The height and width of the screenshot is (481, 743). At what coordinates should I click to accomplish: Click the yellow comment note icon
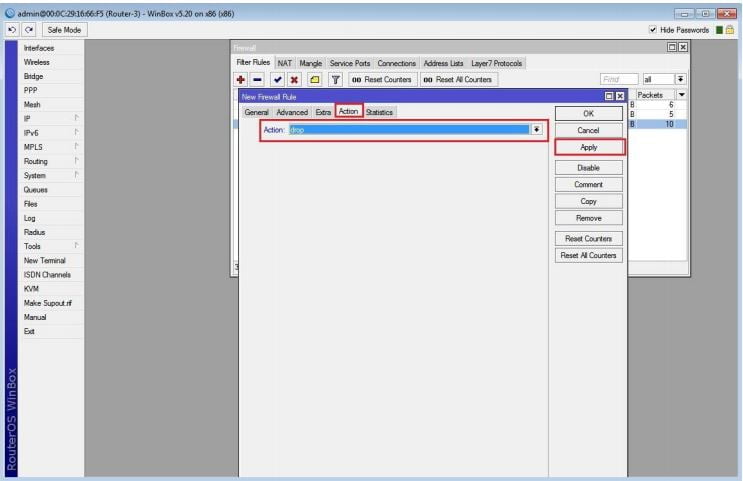(x=314, y=79)
